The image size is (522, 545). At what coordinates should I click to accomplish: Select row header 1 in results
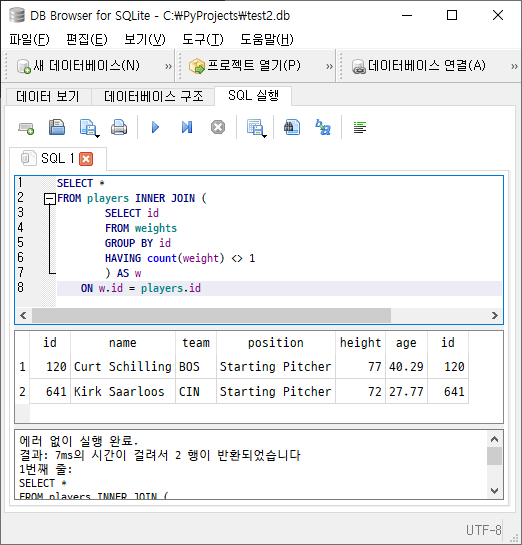22,367
